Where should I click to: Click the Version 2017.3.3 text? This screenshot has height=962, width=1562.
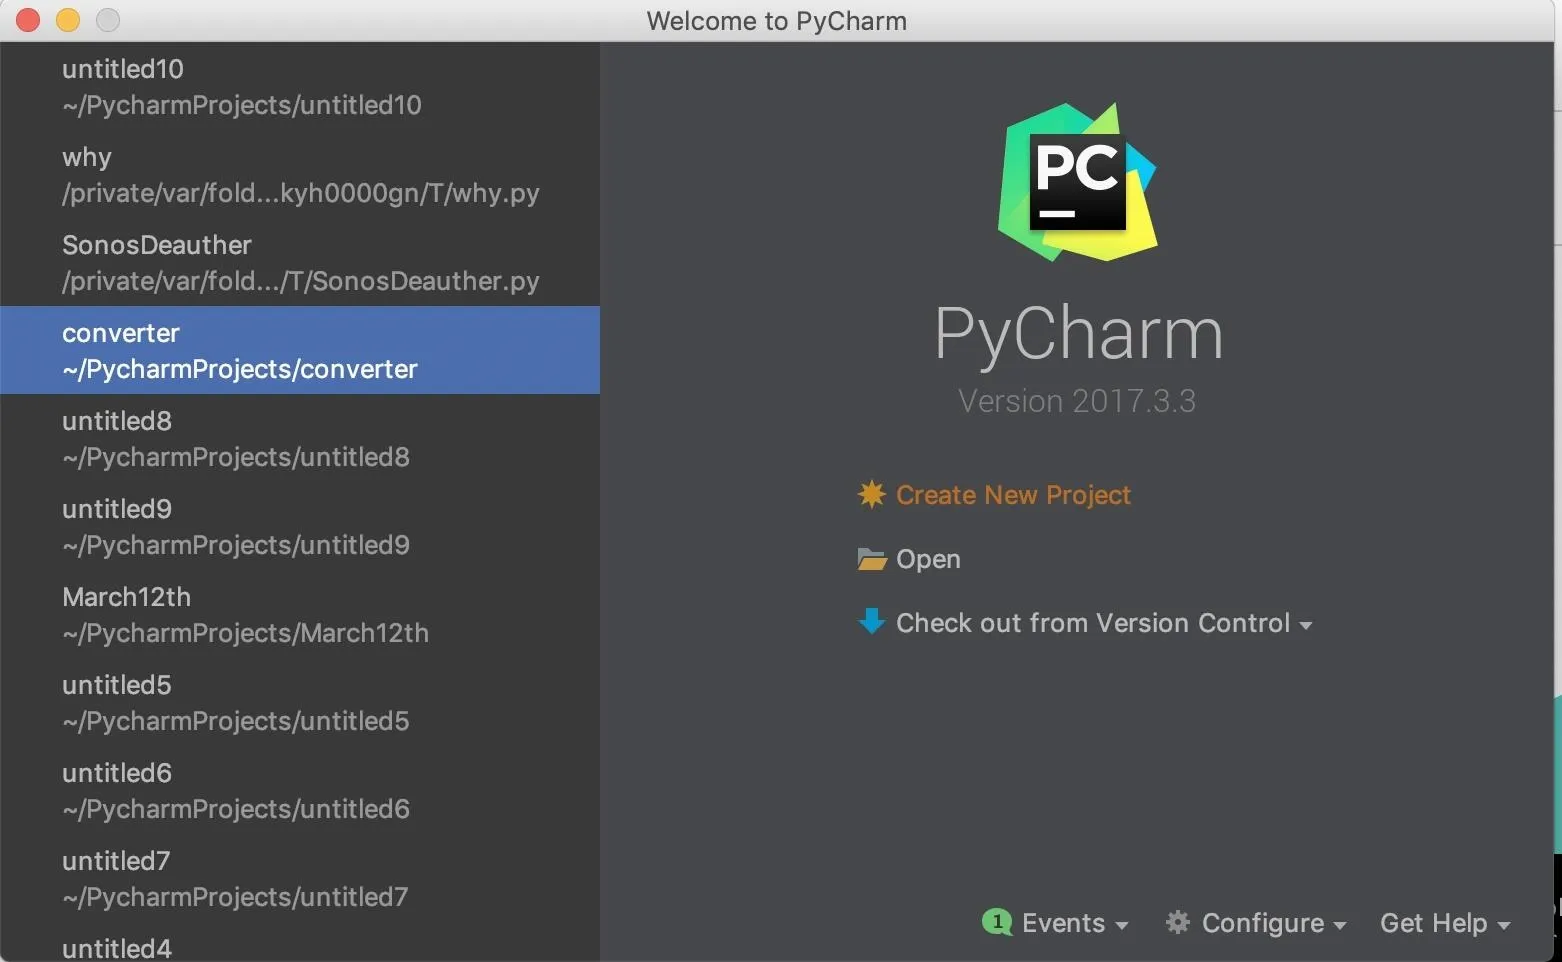1077,401
